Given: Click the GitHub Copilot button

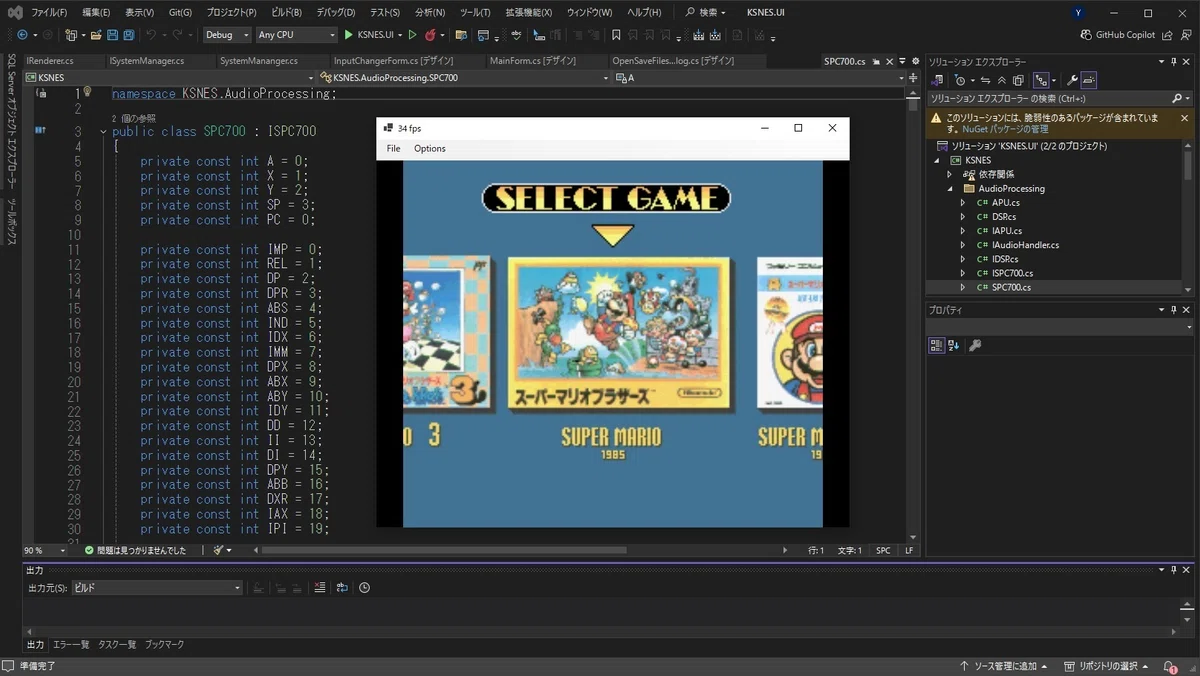Looking at the screenshot, I should [1118, 35].
